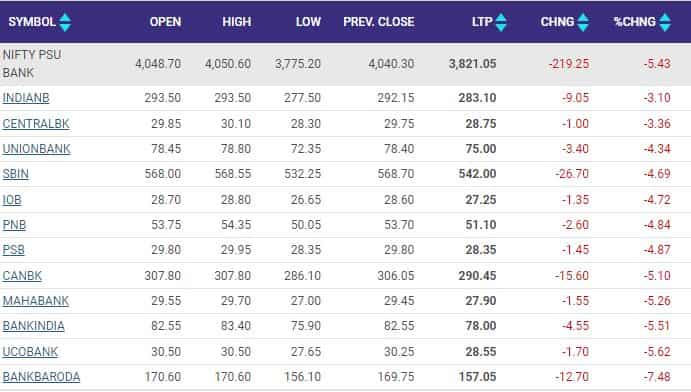The image size is (691, 392).
Task: Open the MAHABANK stock link
Action: click(36, 301)
